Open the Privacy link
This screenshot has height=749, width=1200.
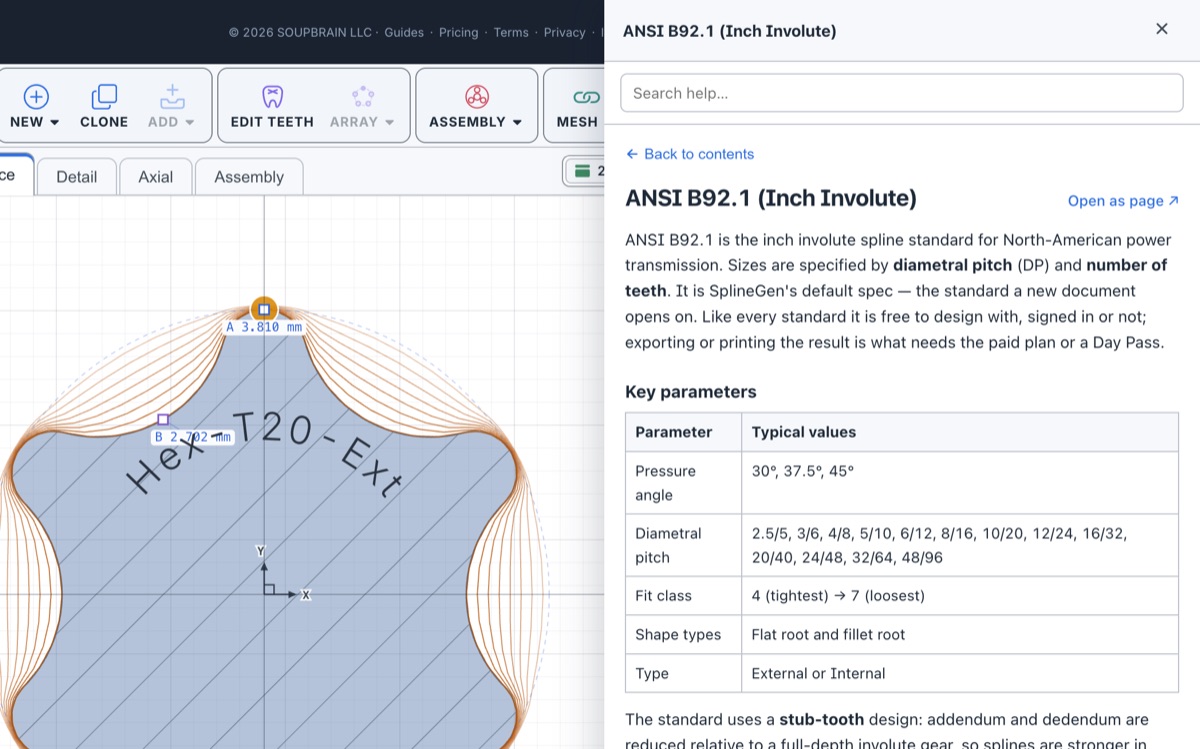565,32
